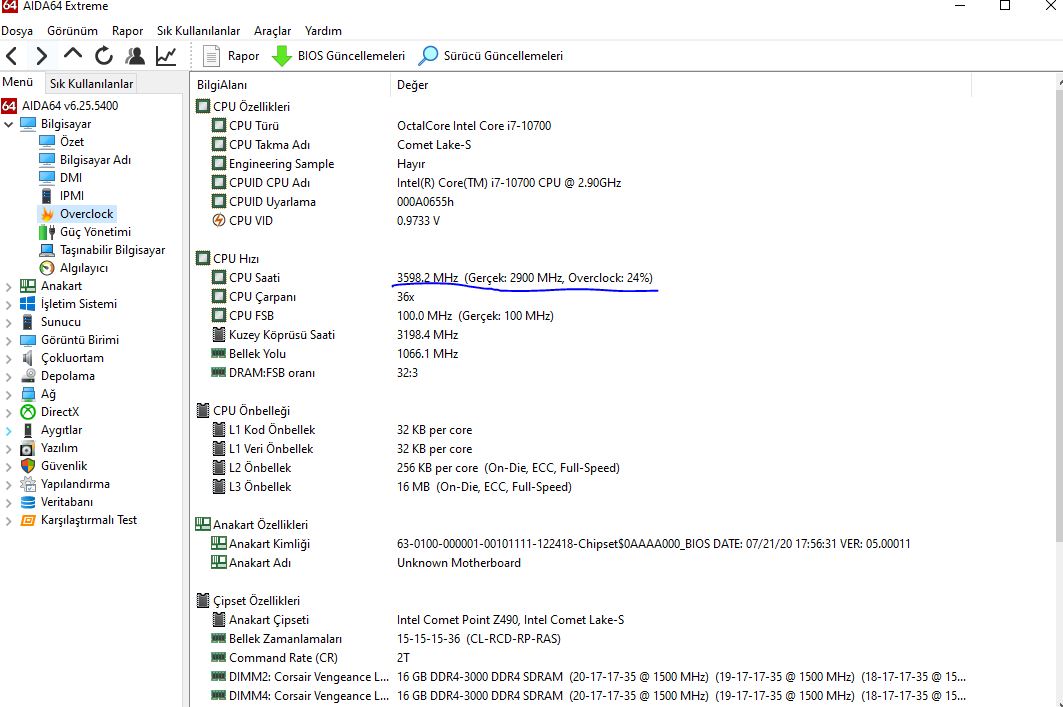Select the CPU VID row
The width and height of the screenshot is (1063, 707).
pyautogui.click(x=251, y=221)
